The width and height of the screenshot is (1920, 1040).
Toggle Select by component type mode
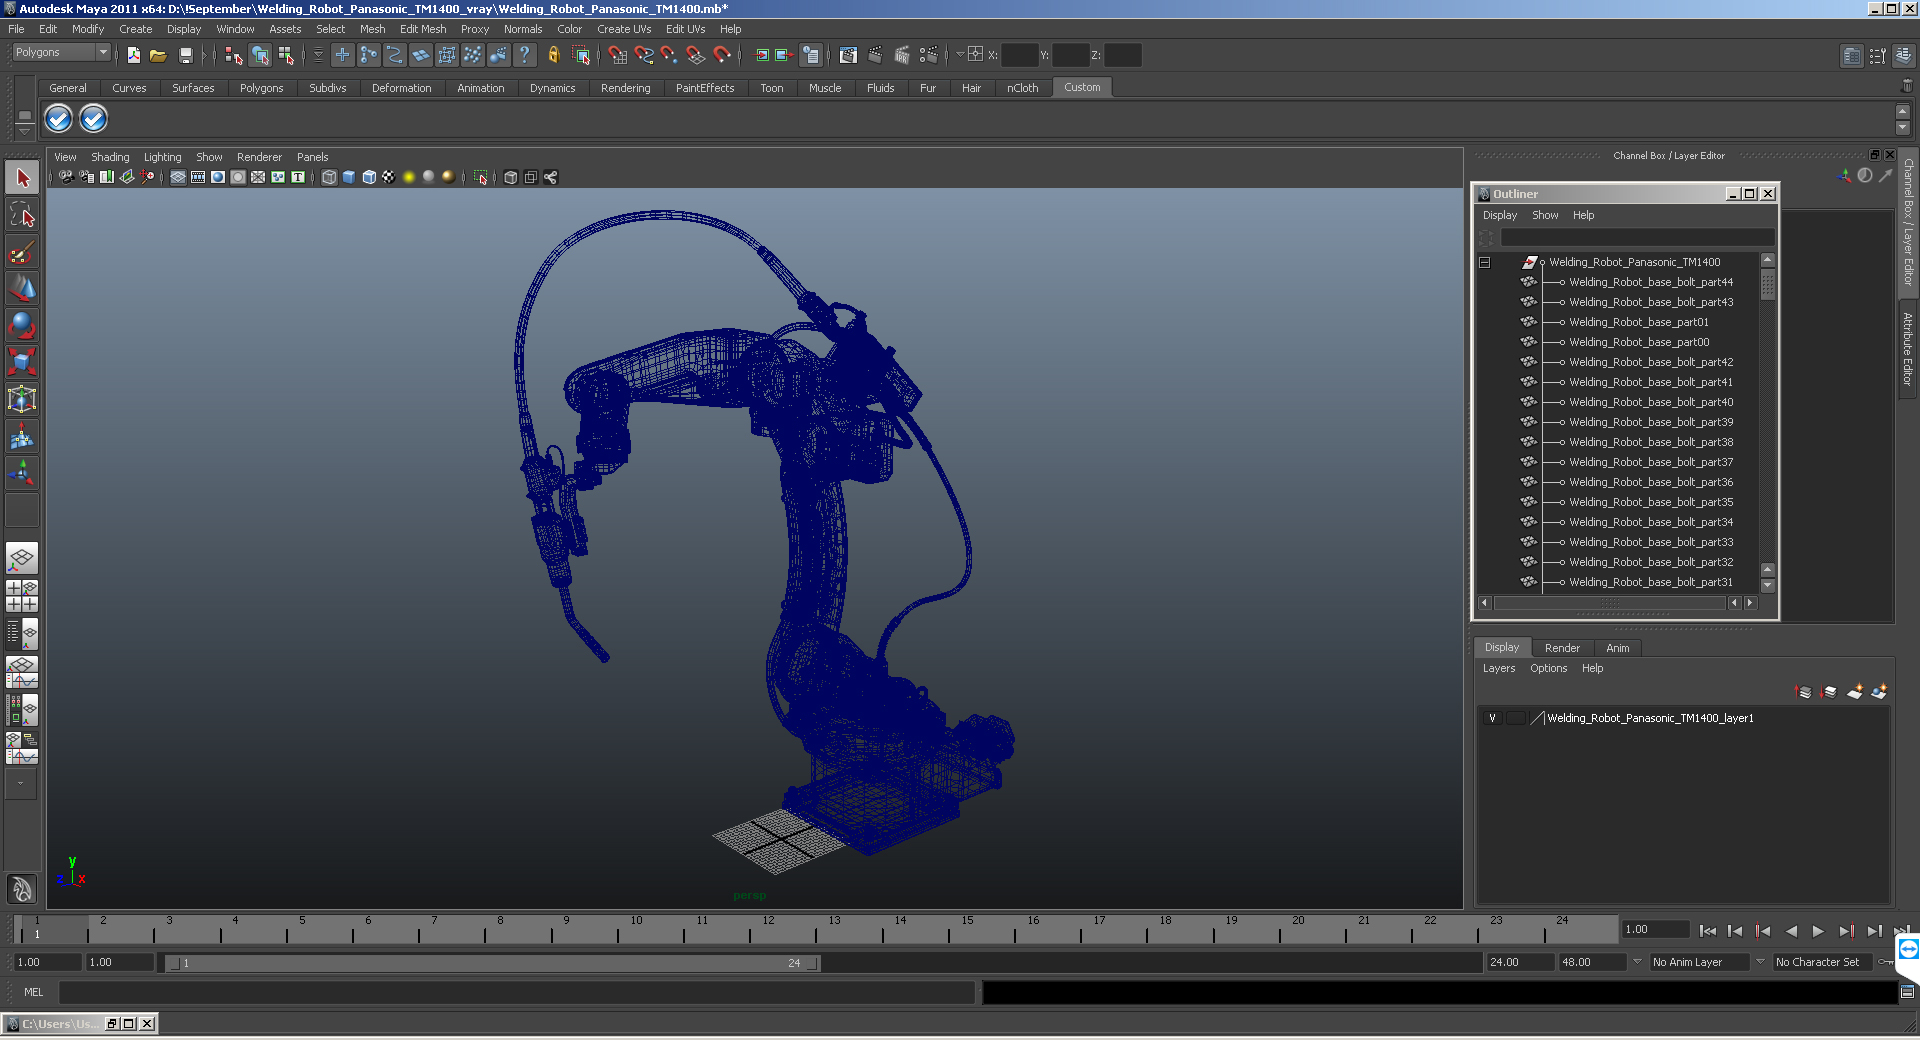286,55
